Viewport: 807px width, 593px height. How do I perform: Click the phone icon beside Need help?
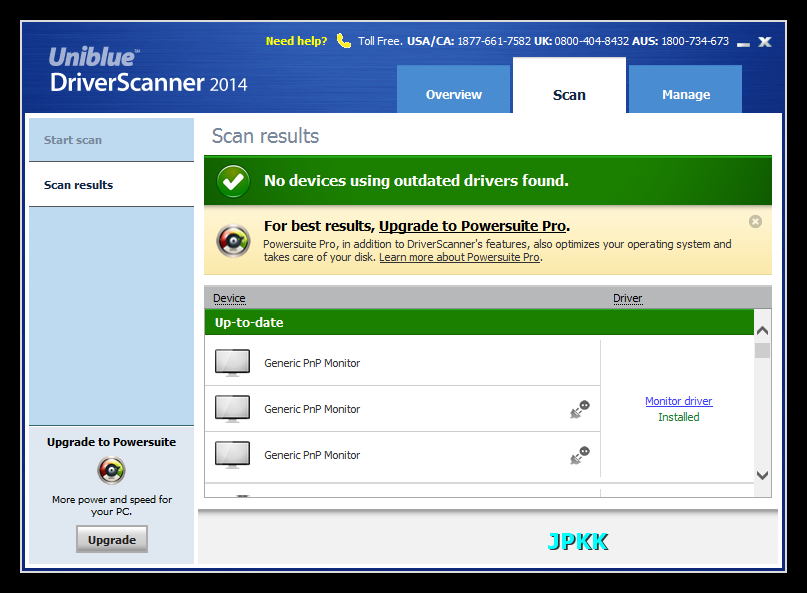tap(343, 40)
